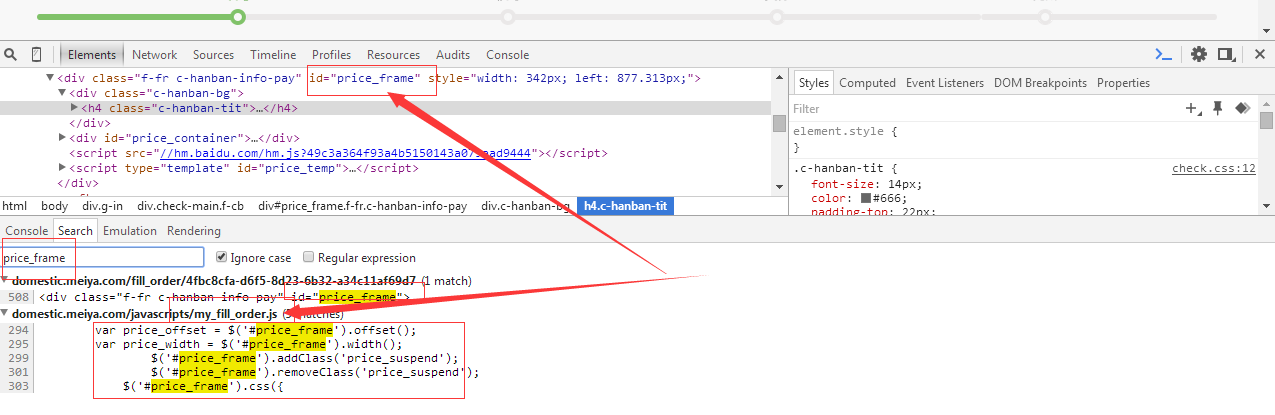
Task: Open DevTools settings gear
Action: (x=1198, y=55)
